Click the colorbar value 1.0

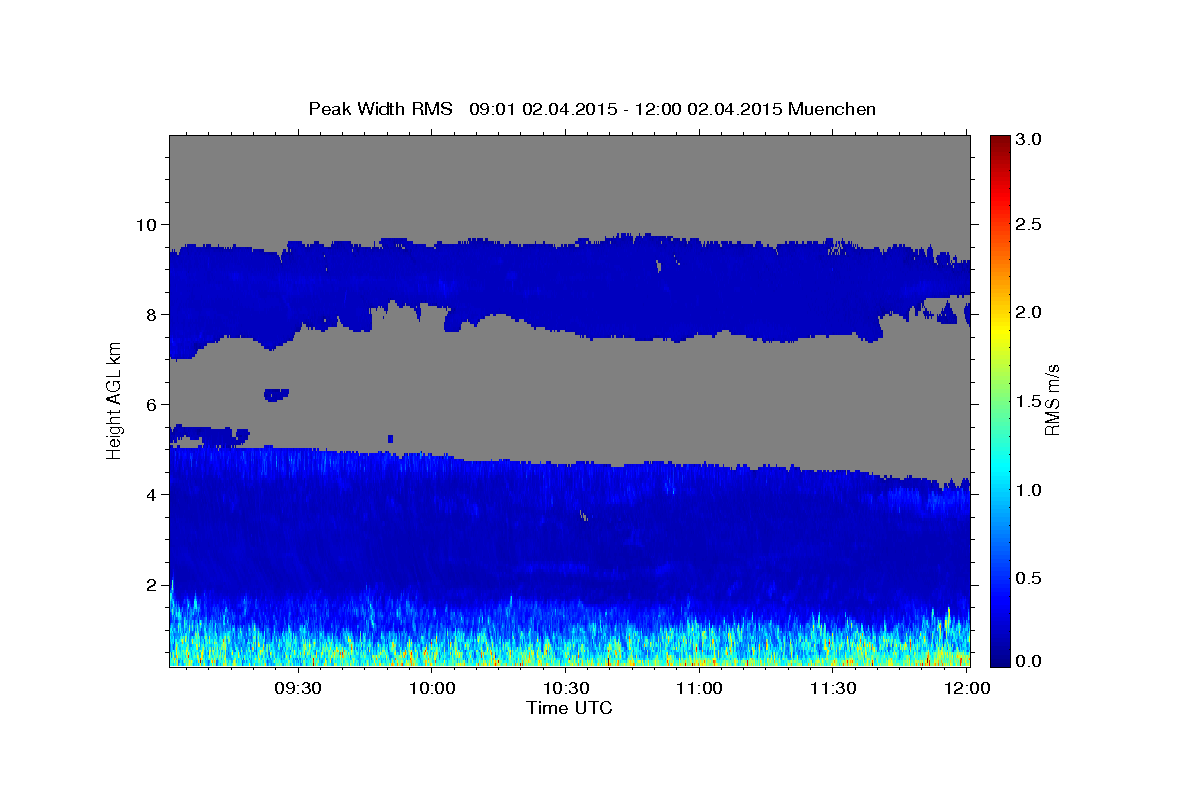1029,490
